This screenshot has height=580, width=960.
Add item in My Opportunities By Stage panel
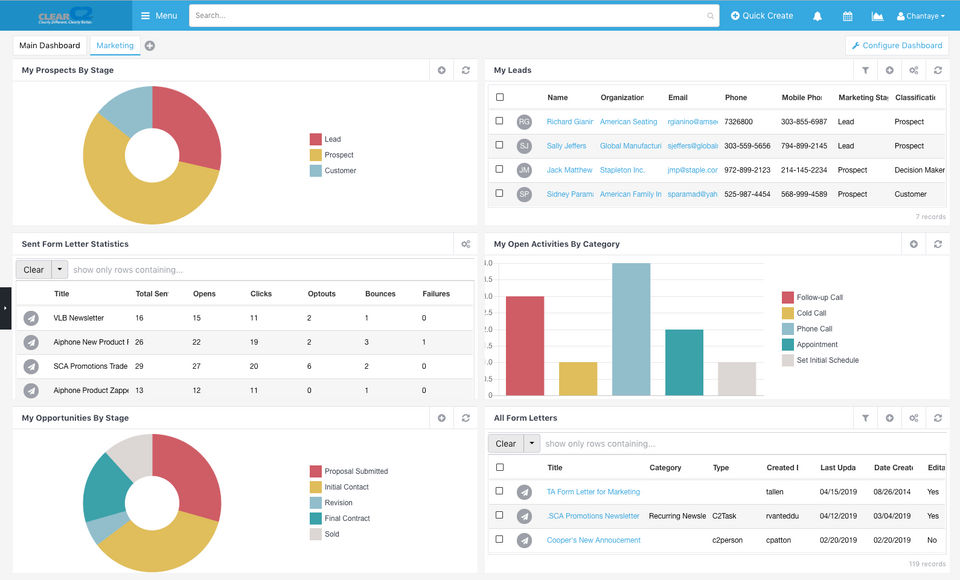(x=441, y=418)
